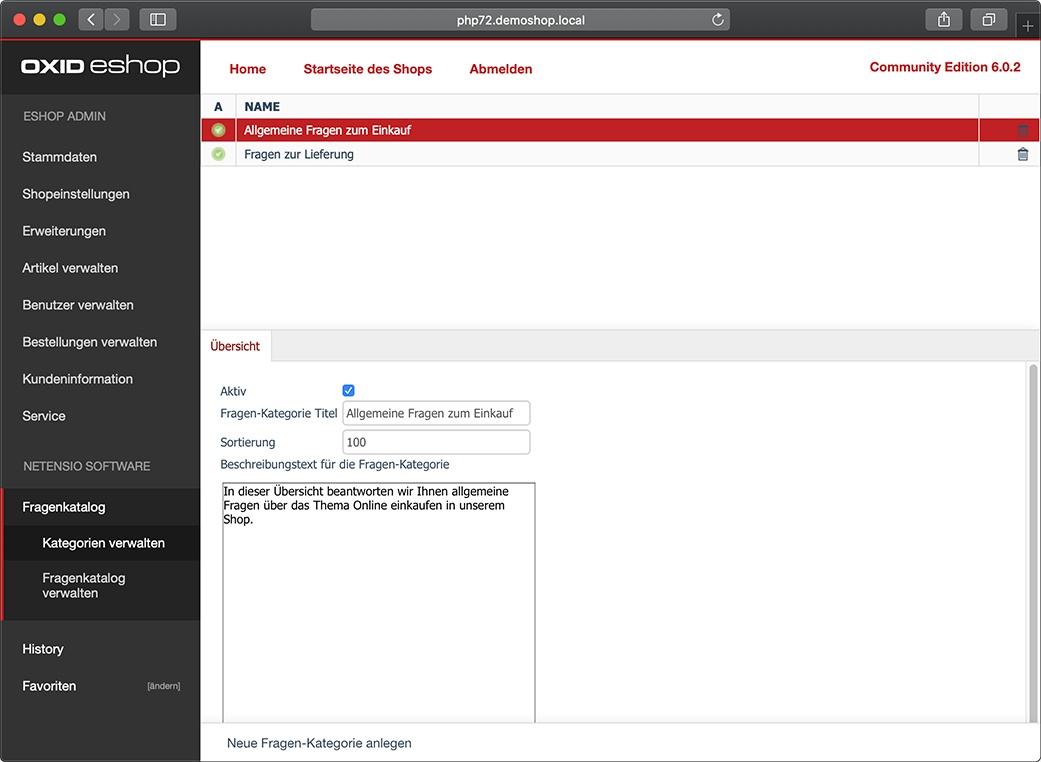Expand Artikel verwalten sidebar section
The width and height of the screenshot is (1041, 762).
coord(70,268)
